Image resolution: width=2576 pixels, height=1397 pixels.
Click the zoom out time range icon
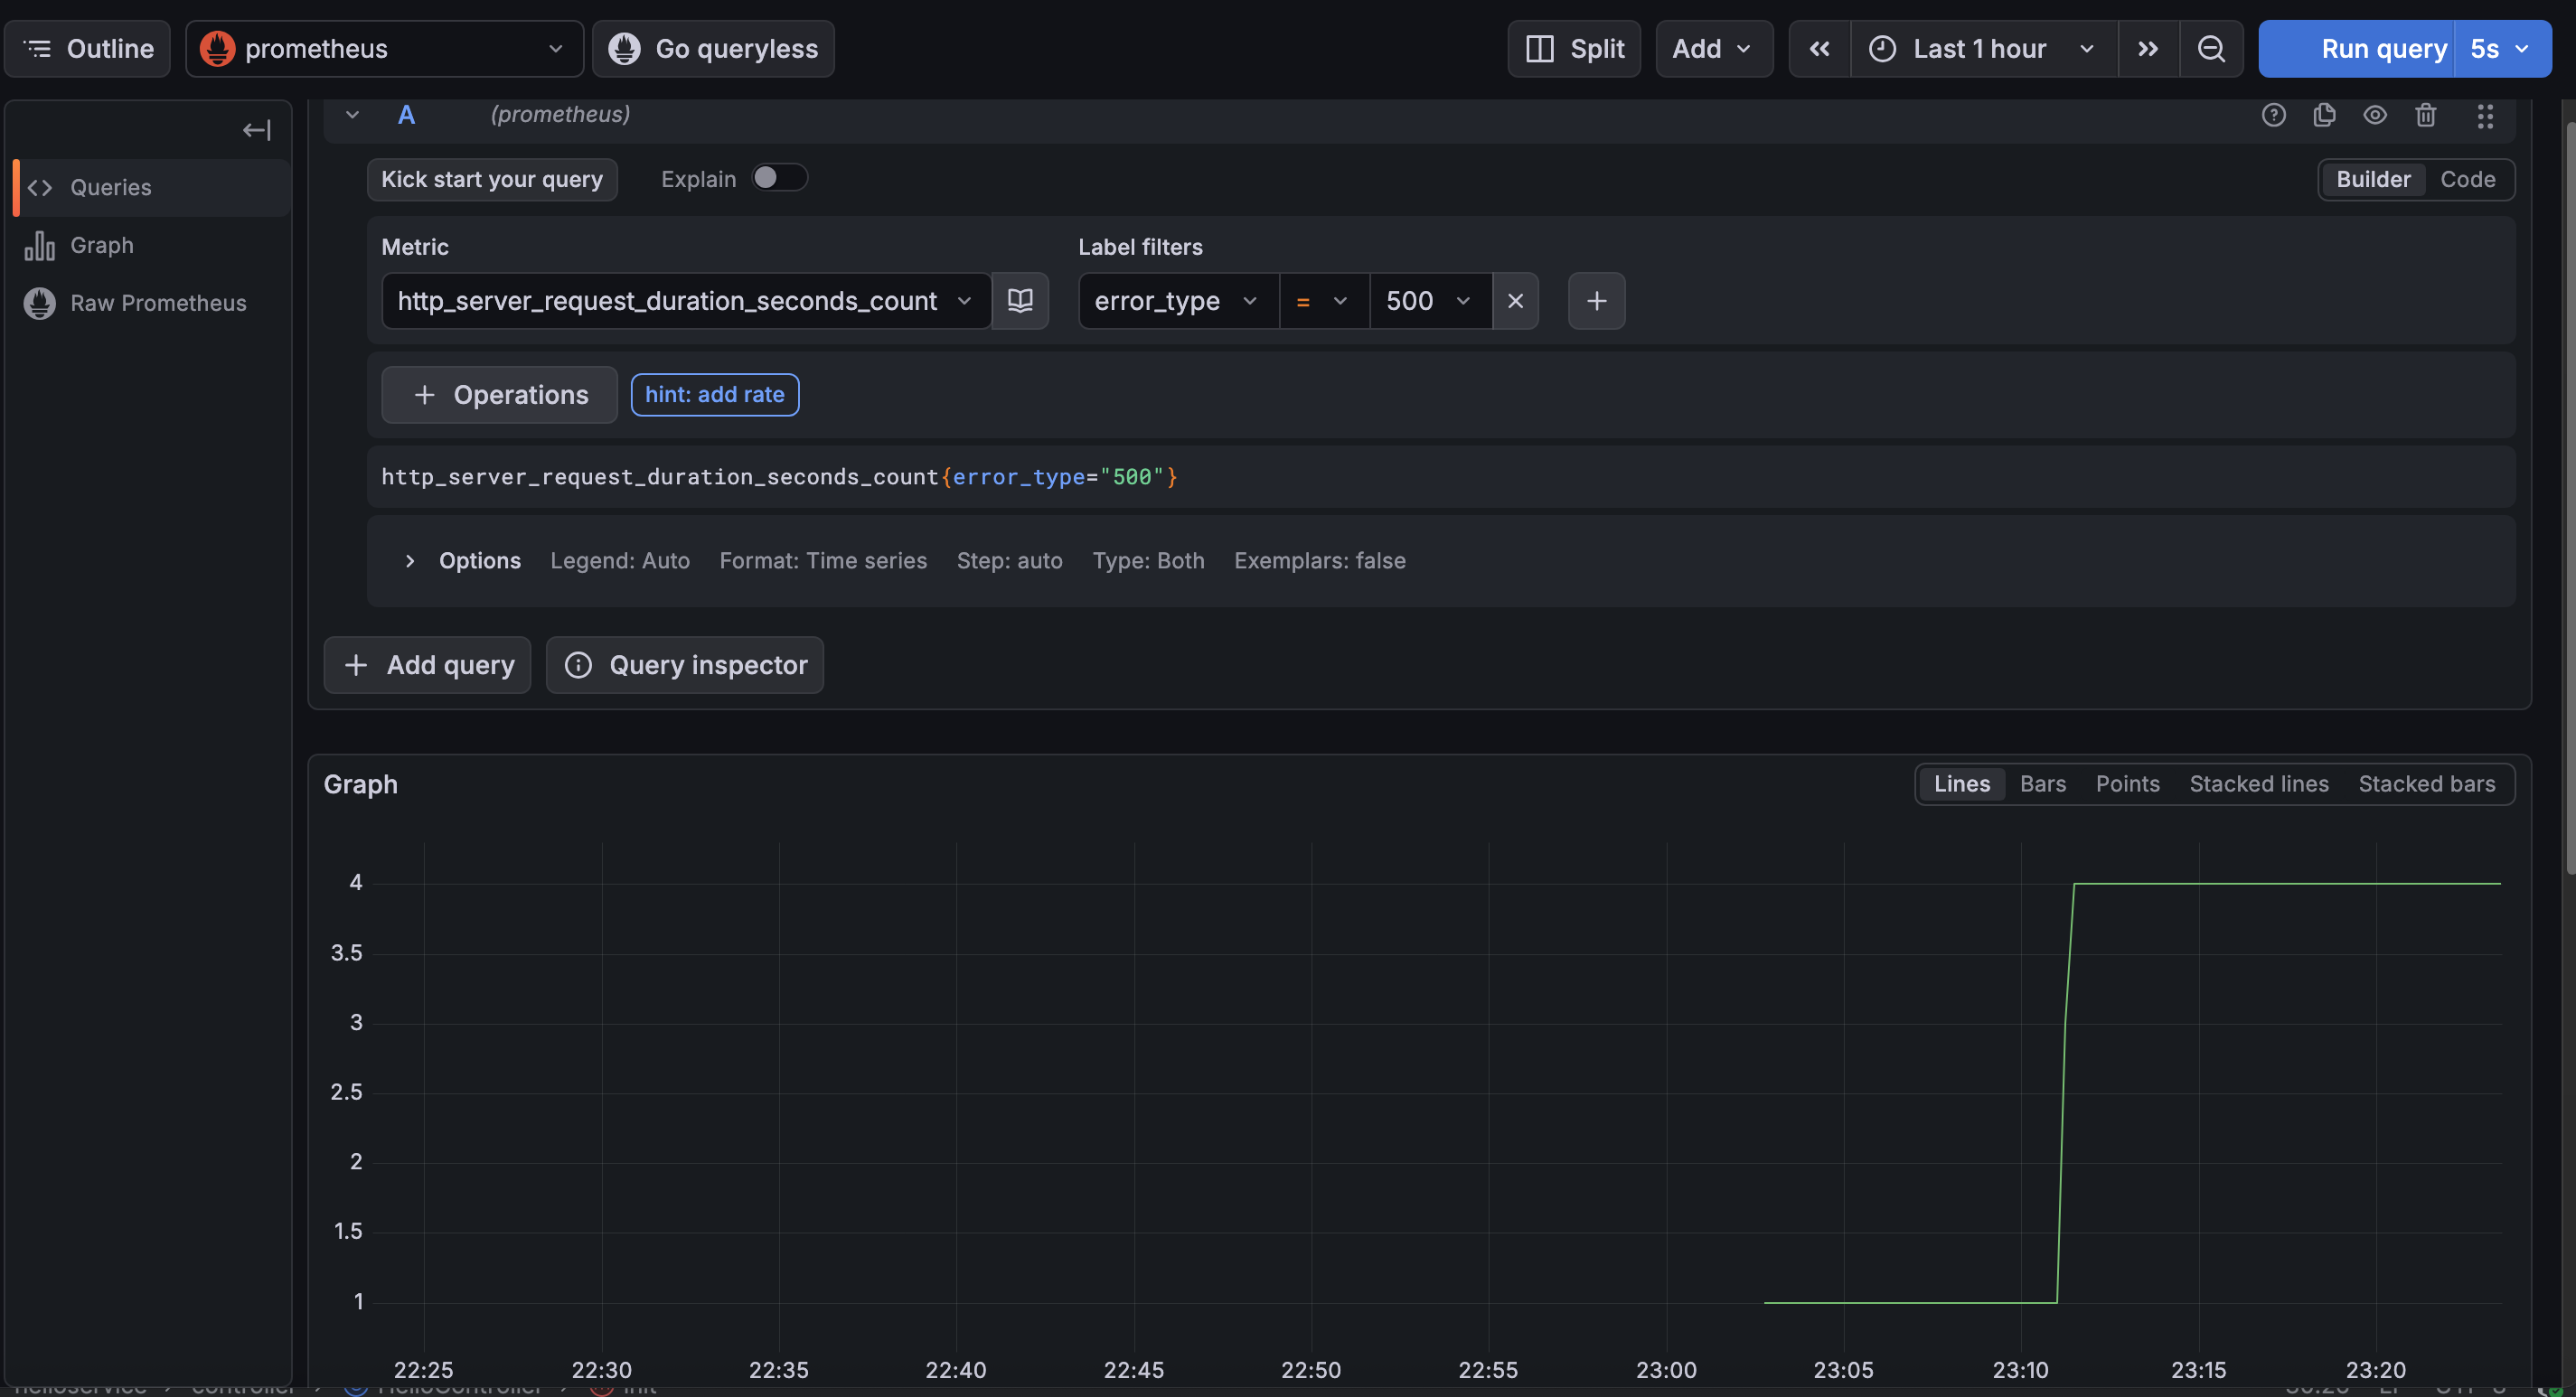coord(2210,49)
